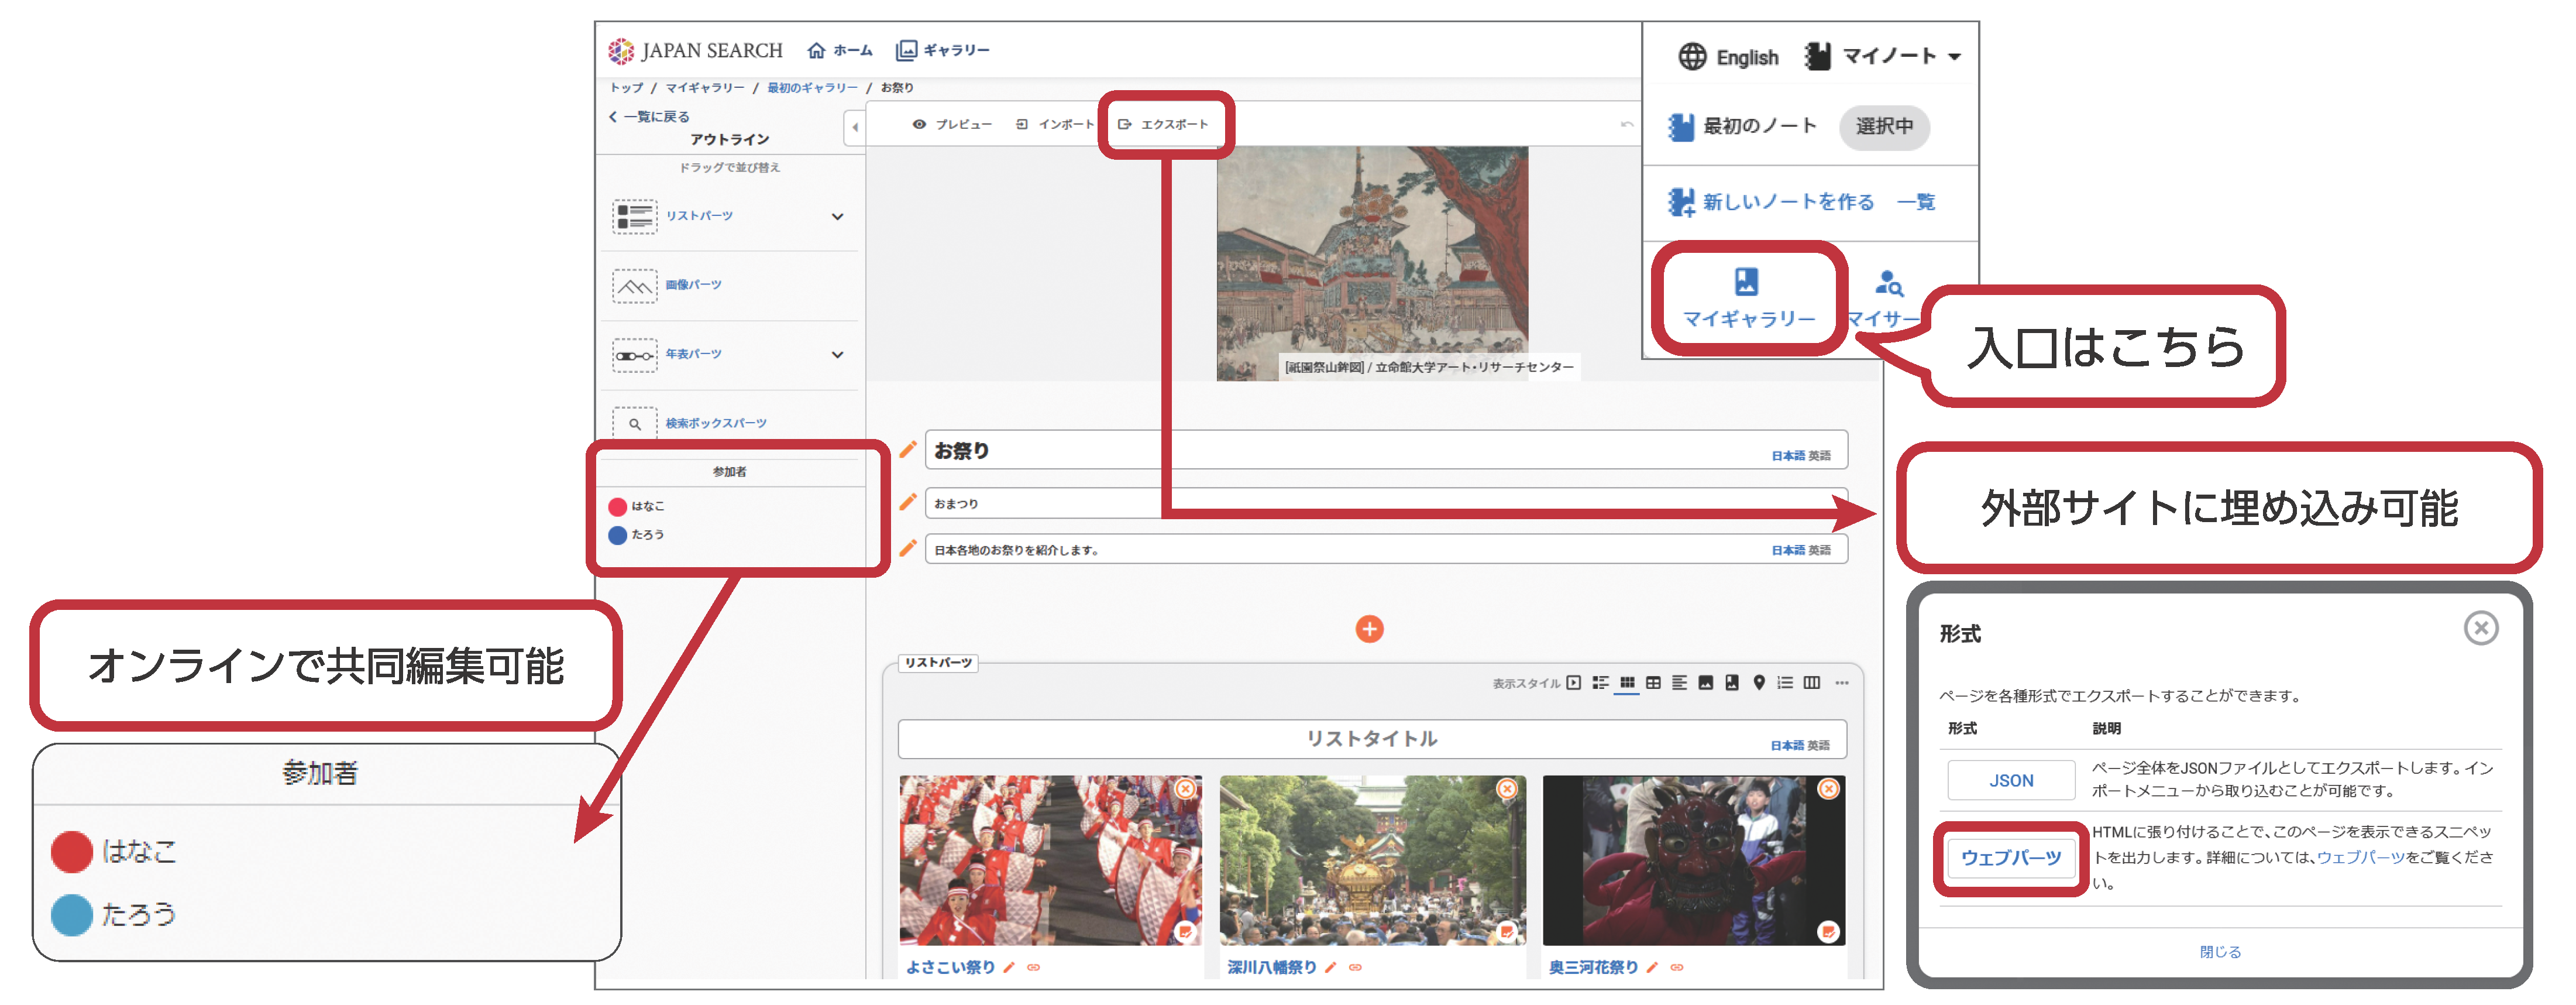Open ギャラリー in top navigation
2576x1005 pixels.
tap(943, 50)
